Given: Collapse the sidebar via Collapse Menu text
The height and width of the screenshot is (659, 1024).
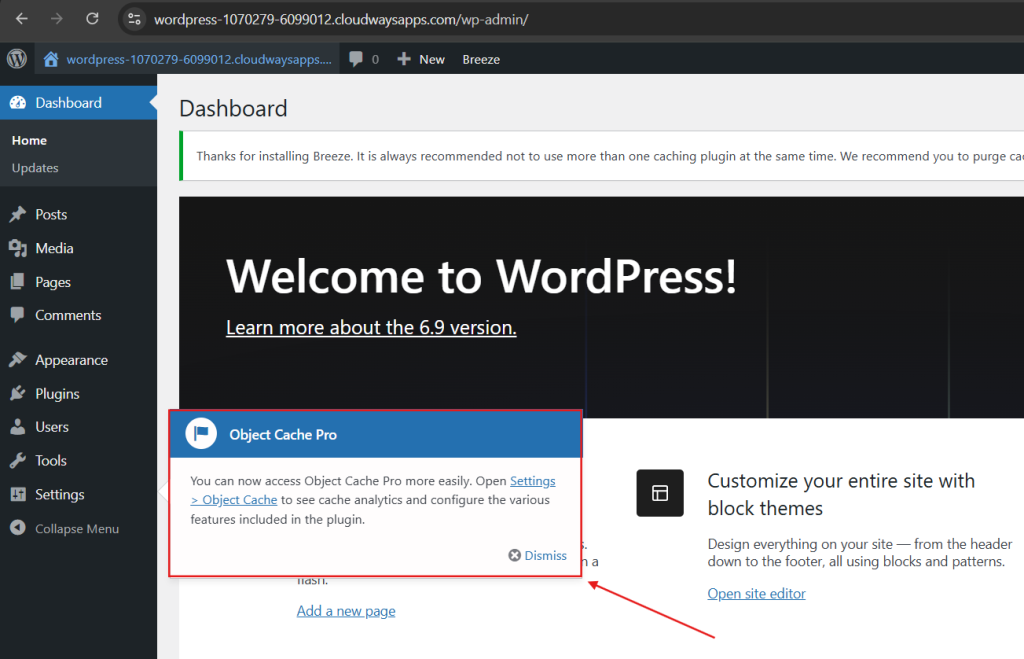Looking at the screenshot, I should coord(77,529).
